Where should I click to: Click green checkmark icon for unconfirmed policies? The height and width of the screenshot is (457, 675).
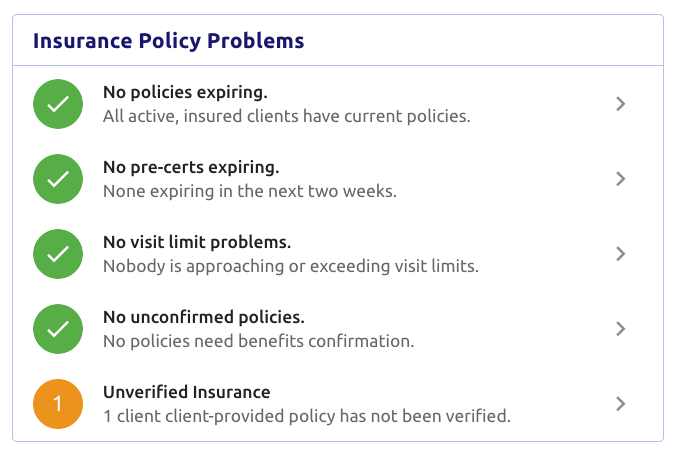[x=58, y=329]
